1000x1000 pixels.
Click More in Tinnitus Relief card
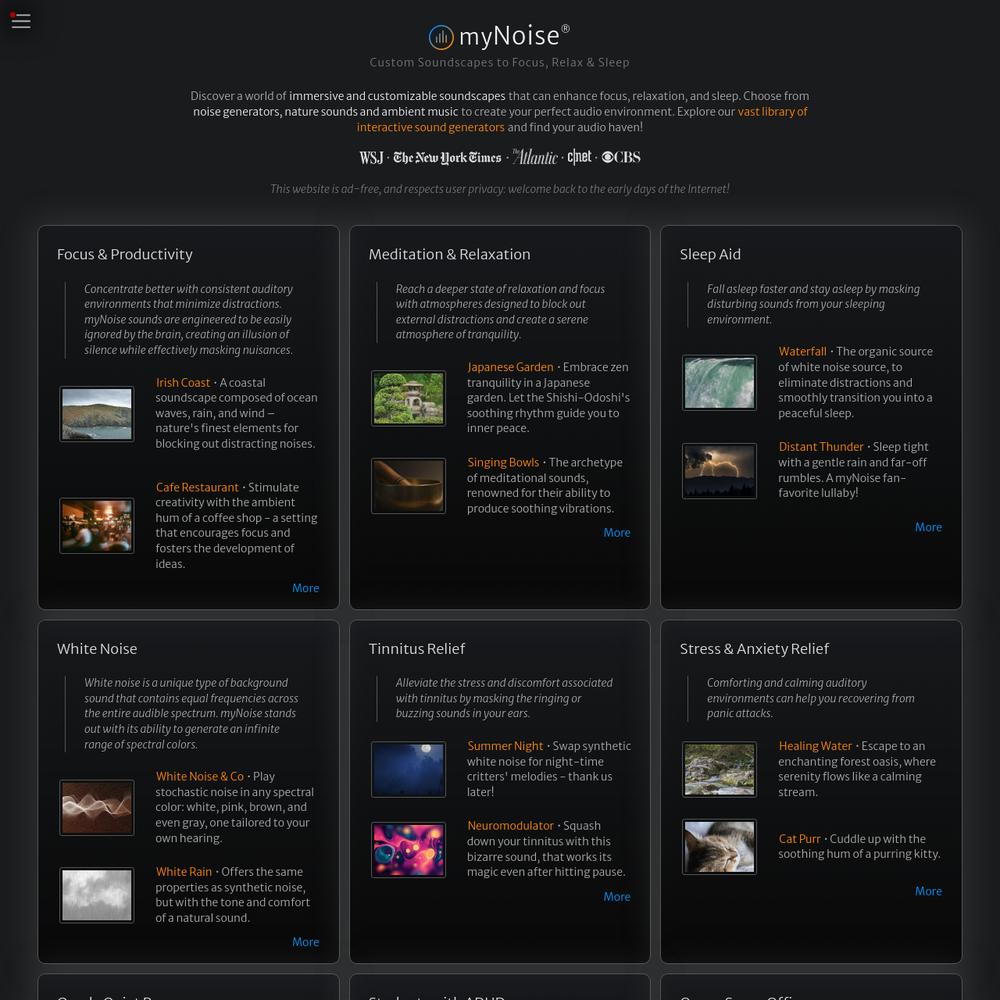617,897
